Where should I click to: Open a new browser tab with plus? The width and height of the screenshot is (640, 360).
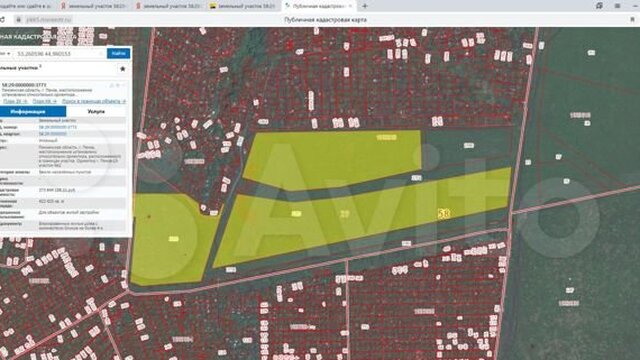364,6
